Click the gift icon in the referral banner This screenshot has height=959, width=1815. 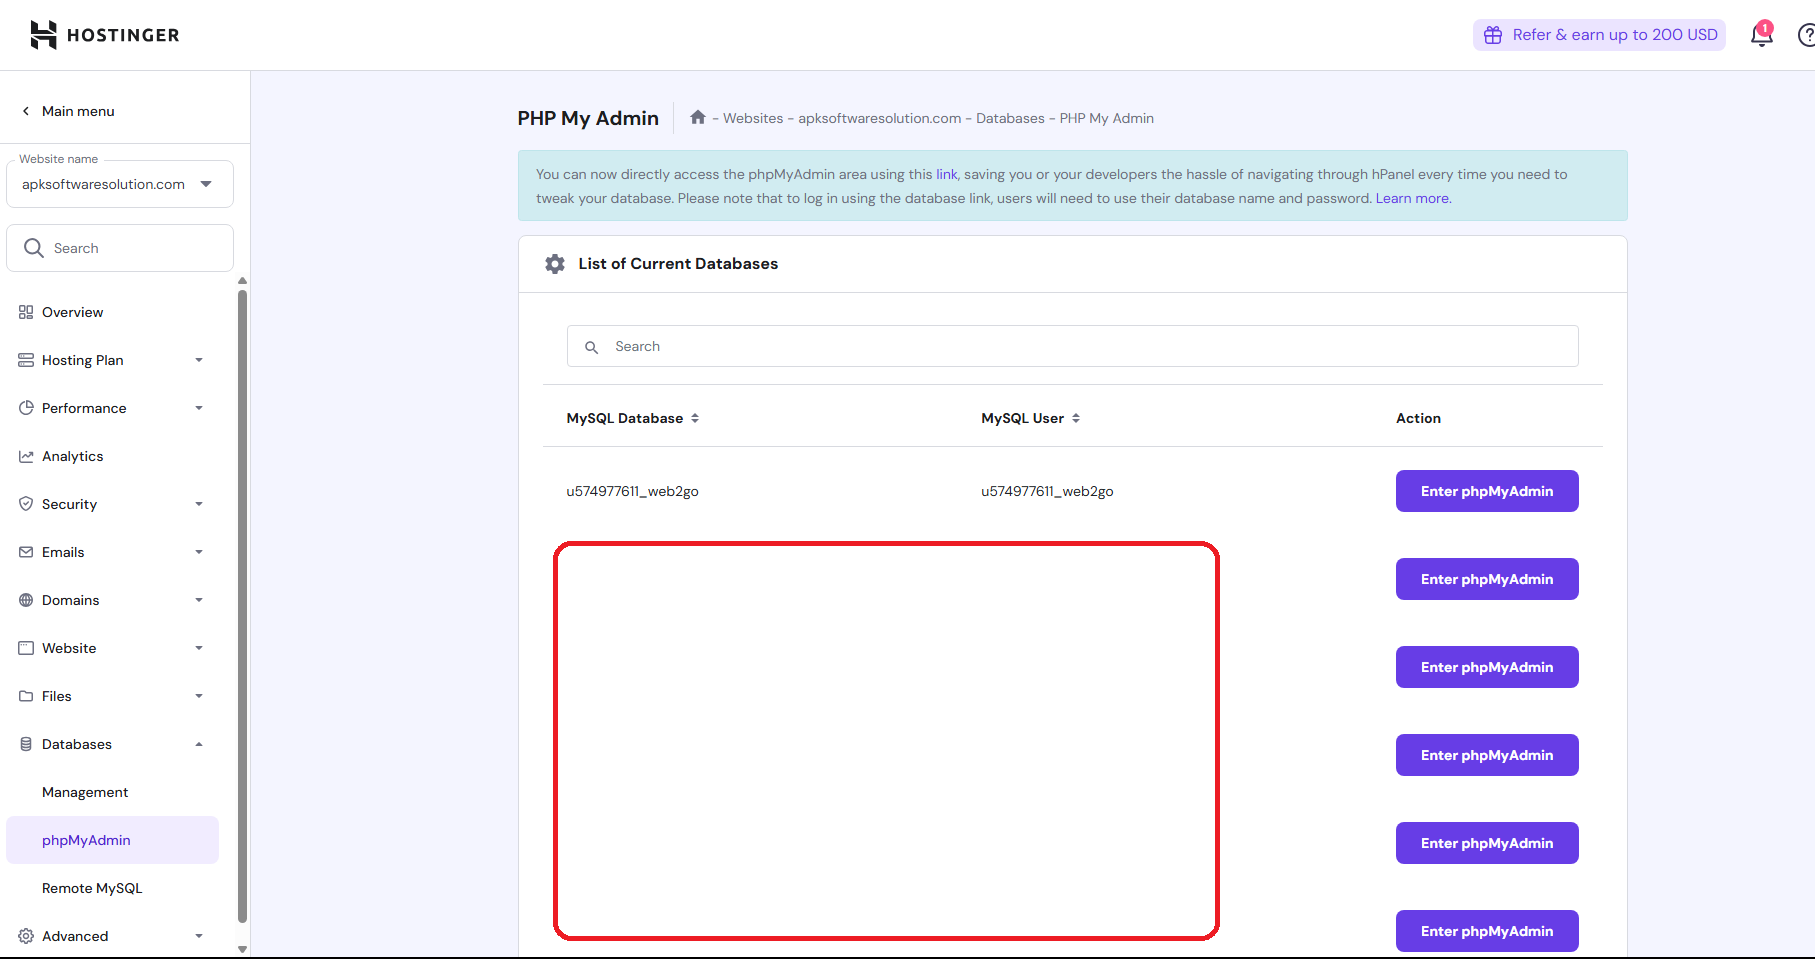[1493, 35]
